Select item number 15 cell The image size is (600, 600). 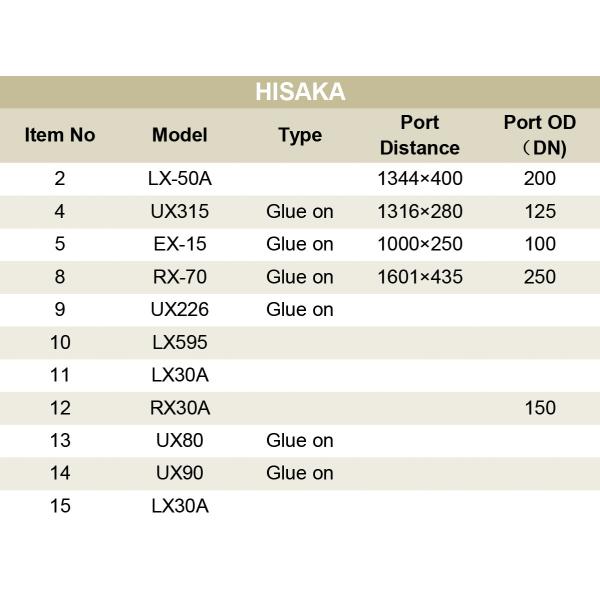(60, 506)
